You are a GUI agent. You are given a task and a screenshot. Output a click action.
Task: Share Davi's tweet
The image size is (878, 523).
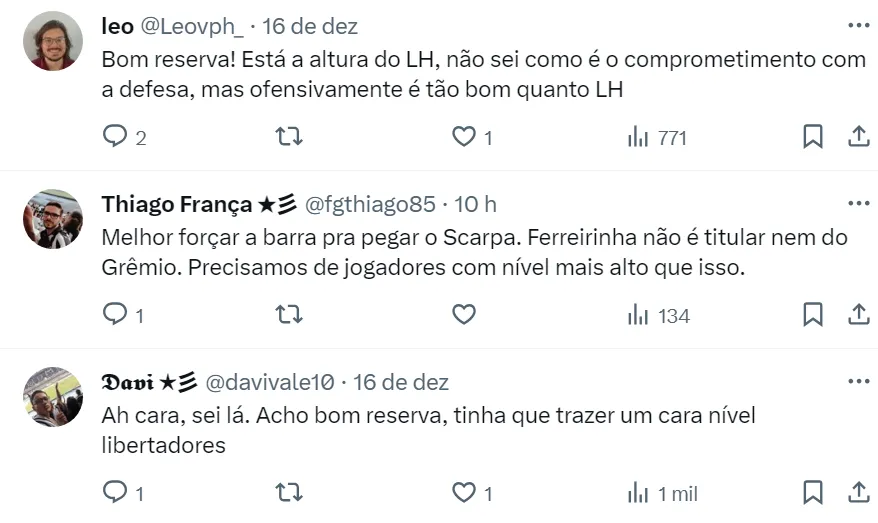(858, 493)
